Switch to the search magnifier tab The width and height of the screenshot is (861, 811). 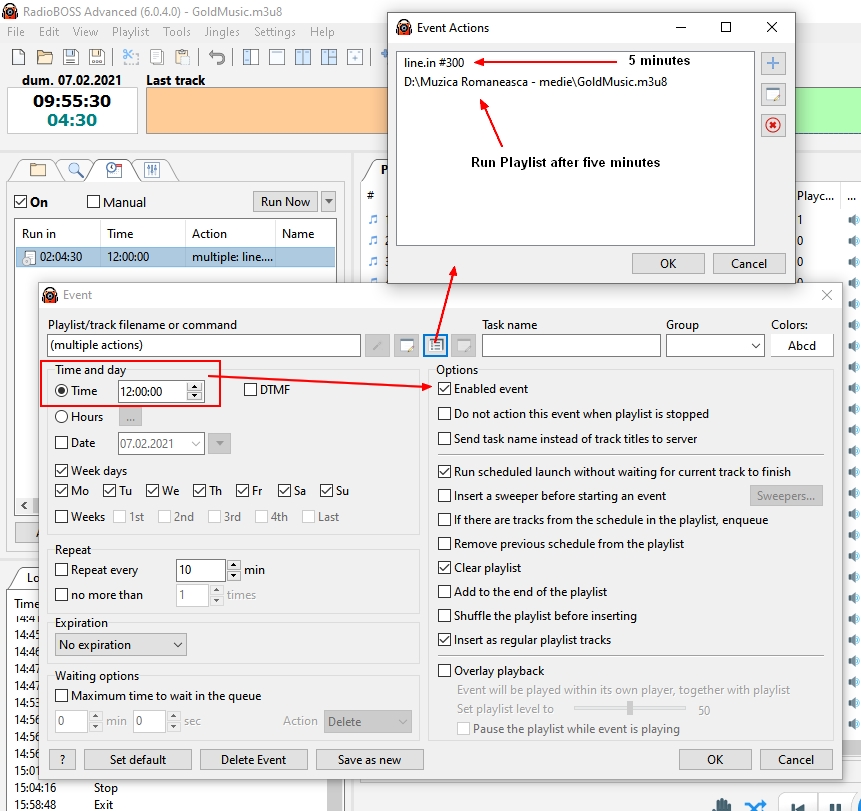(x=76, y=170)
